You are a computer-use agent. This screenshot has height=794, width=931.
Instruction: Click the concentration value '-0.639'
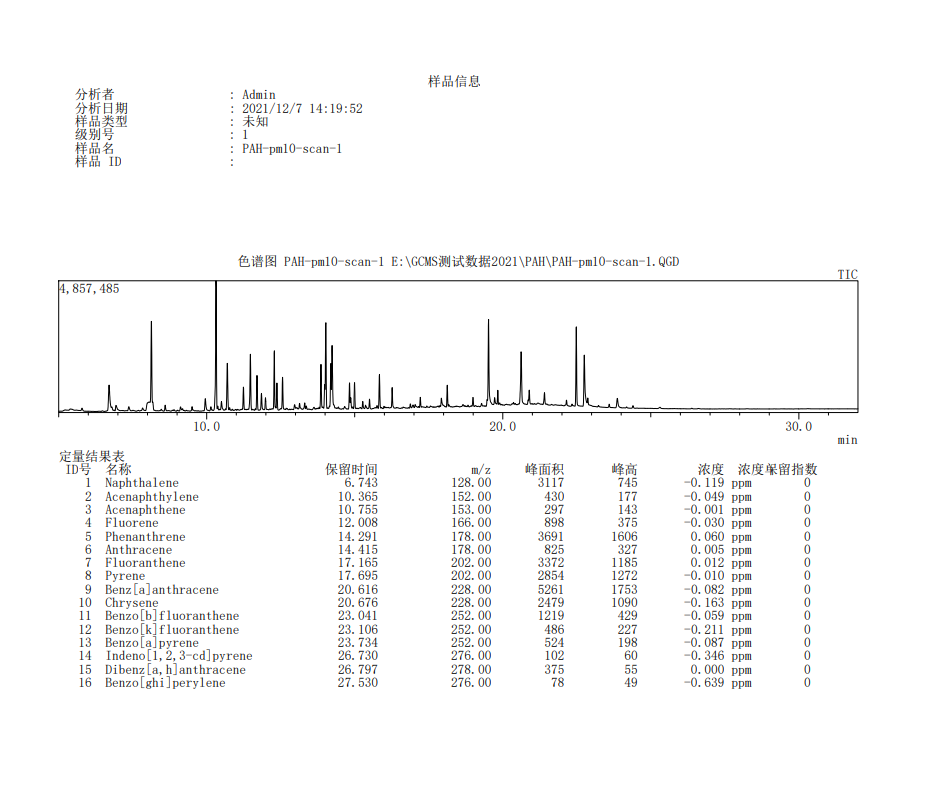[x=704, y=682]
